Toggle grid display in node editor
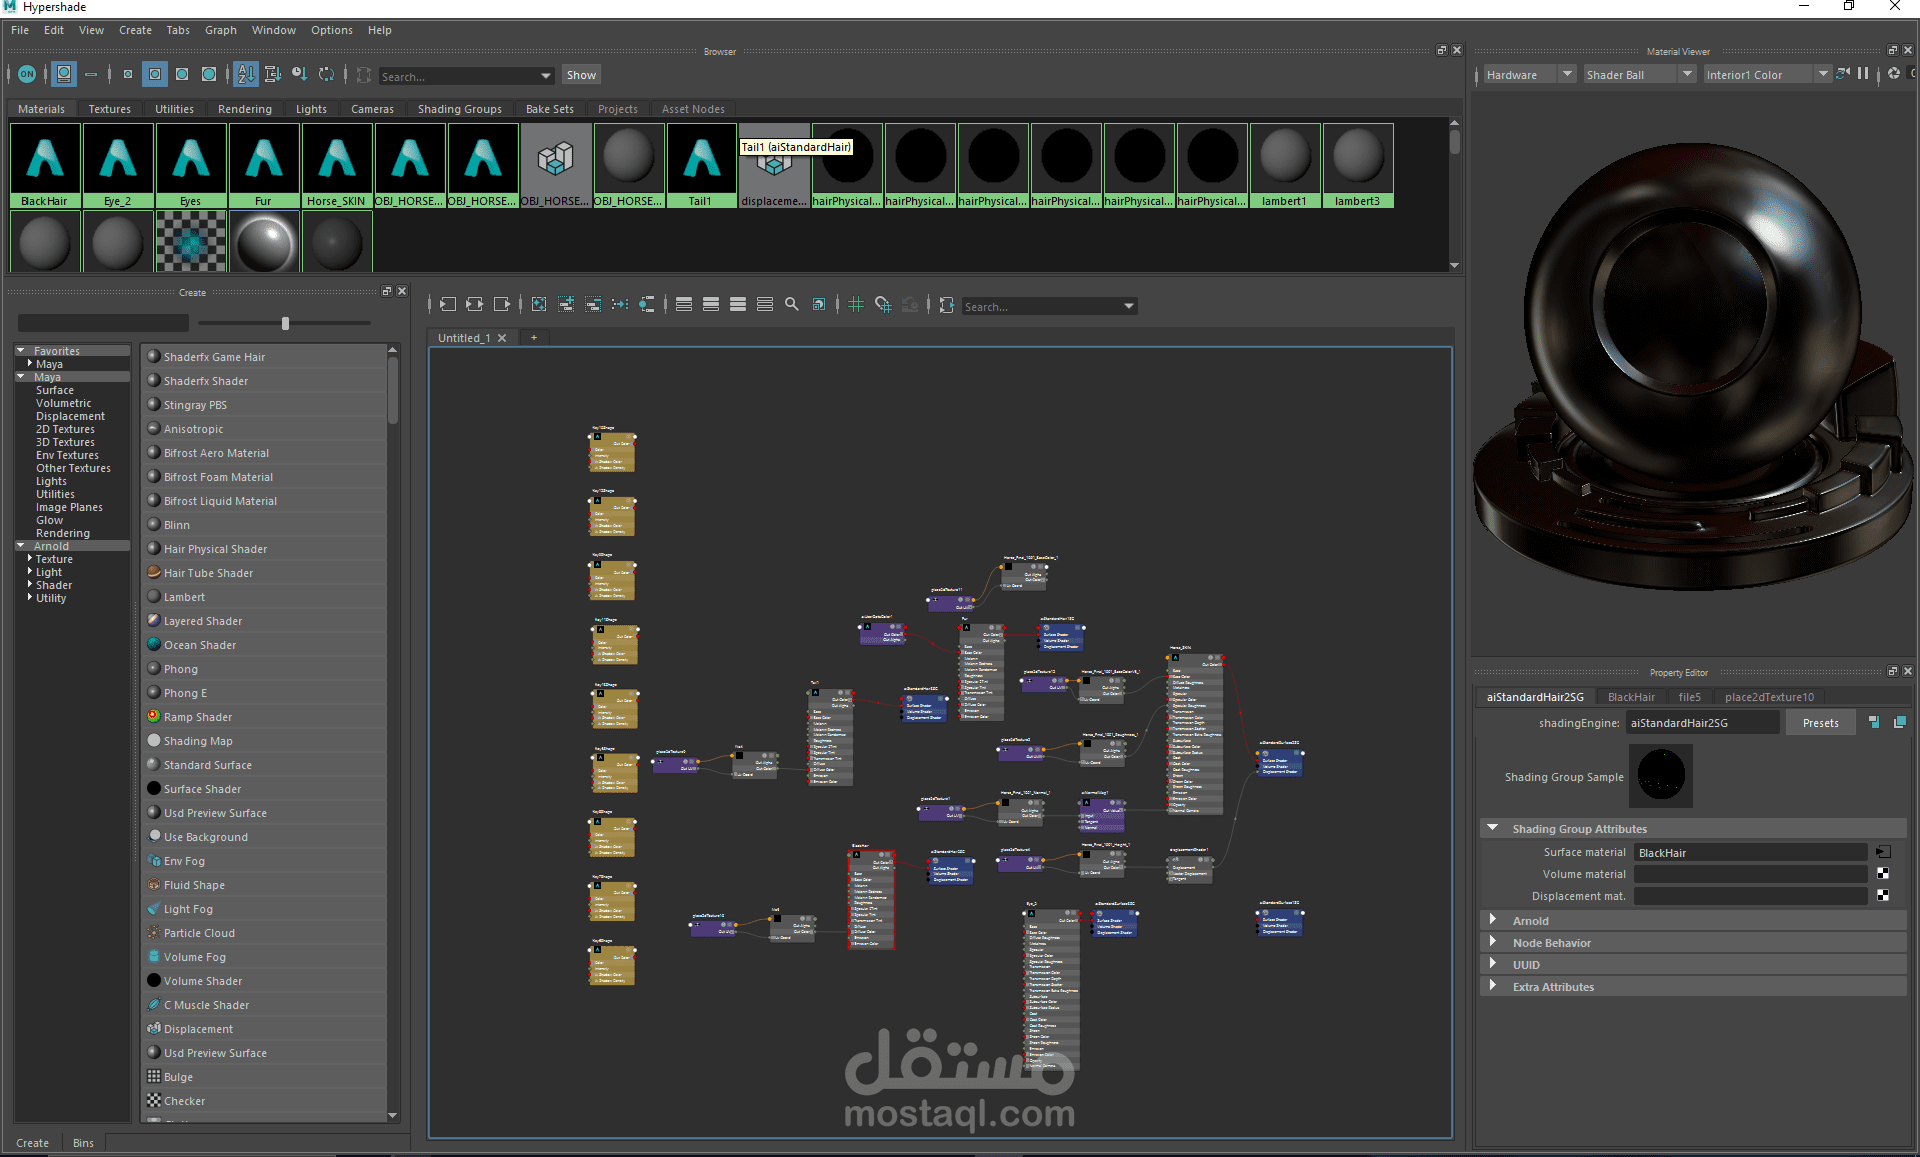 (856, 305)
